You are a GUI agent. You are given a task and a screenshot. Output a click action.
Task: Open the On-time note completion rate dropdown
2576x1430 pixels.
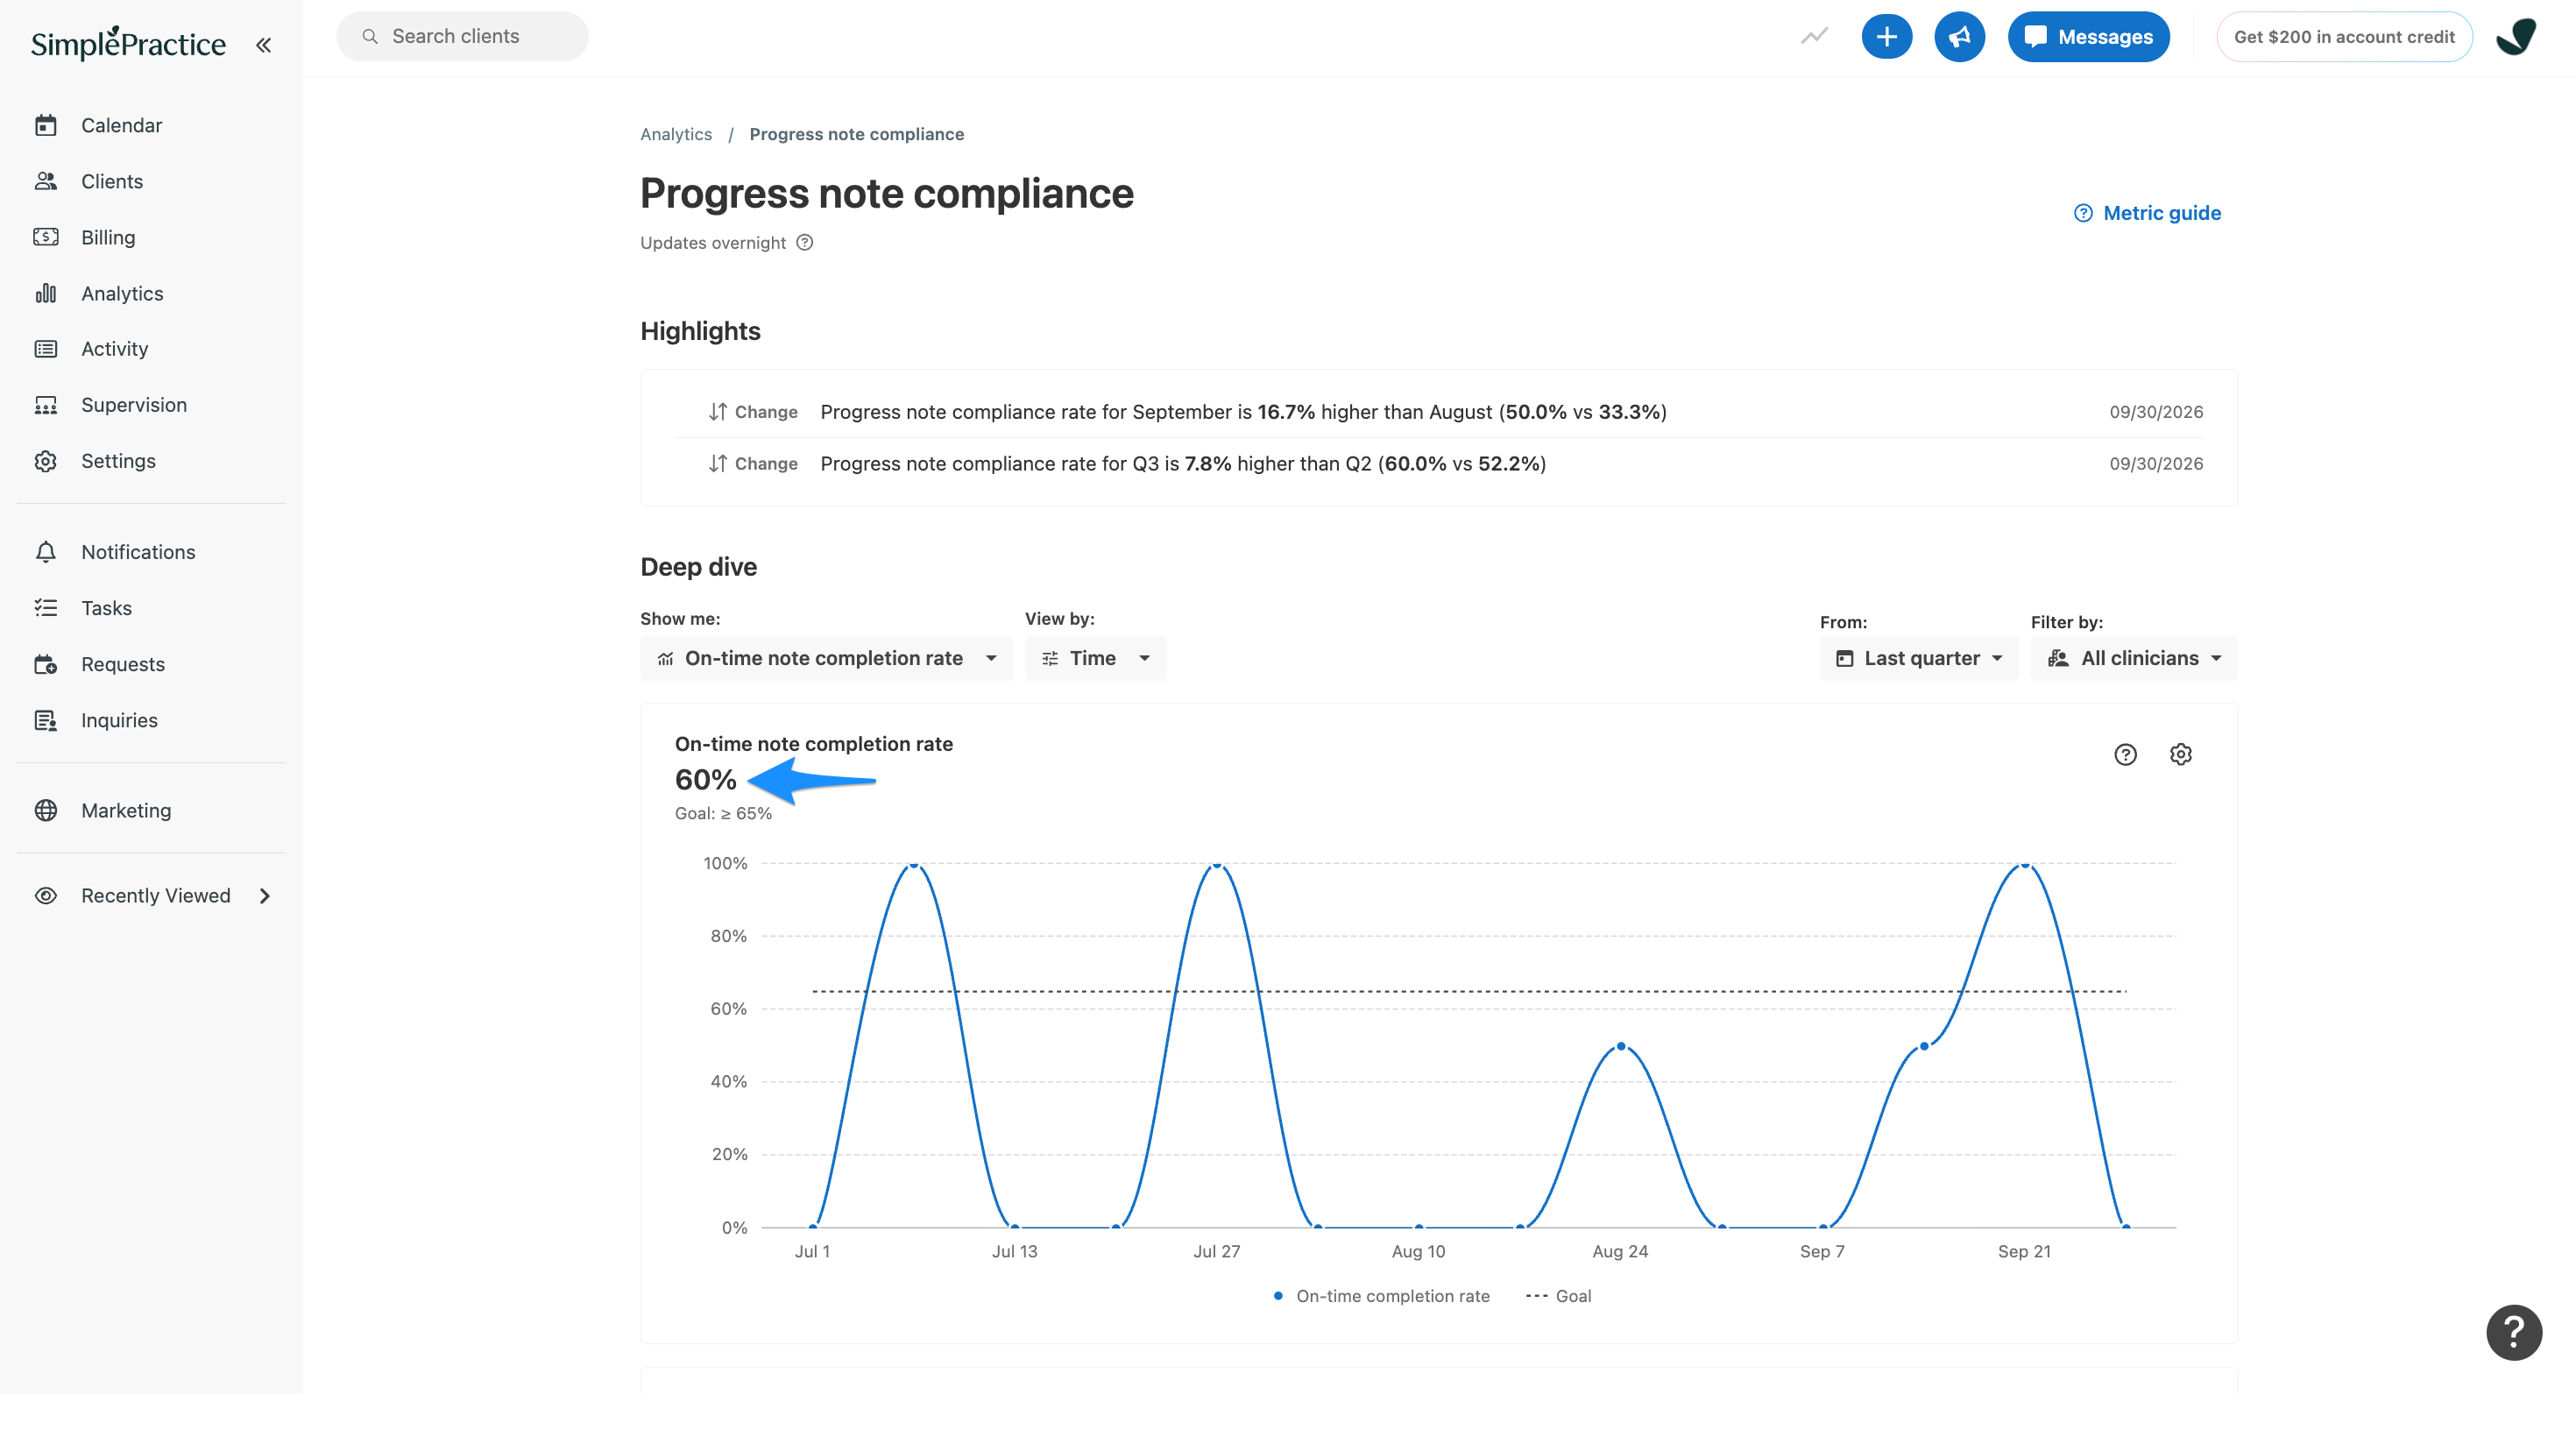[x=826, y=658]
